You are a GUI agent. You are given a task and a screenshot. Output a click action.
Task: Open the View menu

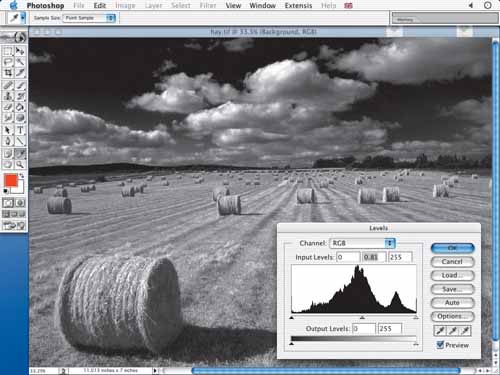(233, 6)
